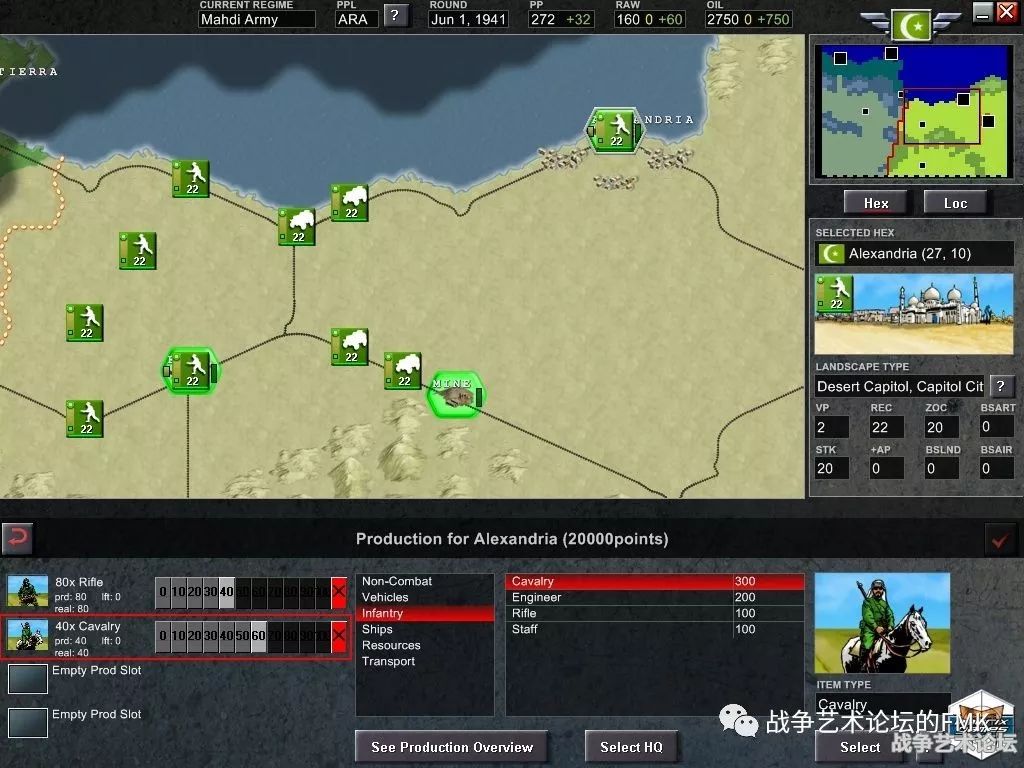Click the Cavalry item type field
This screenshot has height=768, width=1024.
882,705
